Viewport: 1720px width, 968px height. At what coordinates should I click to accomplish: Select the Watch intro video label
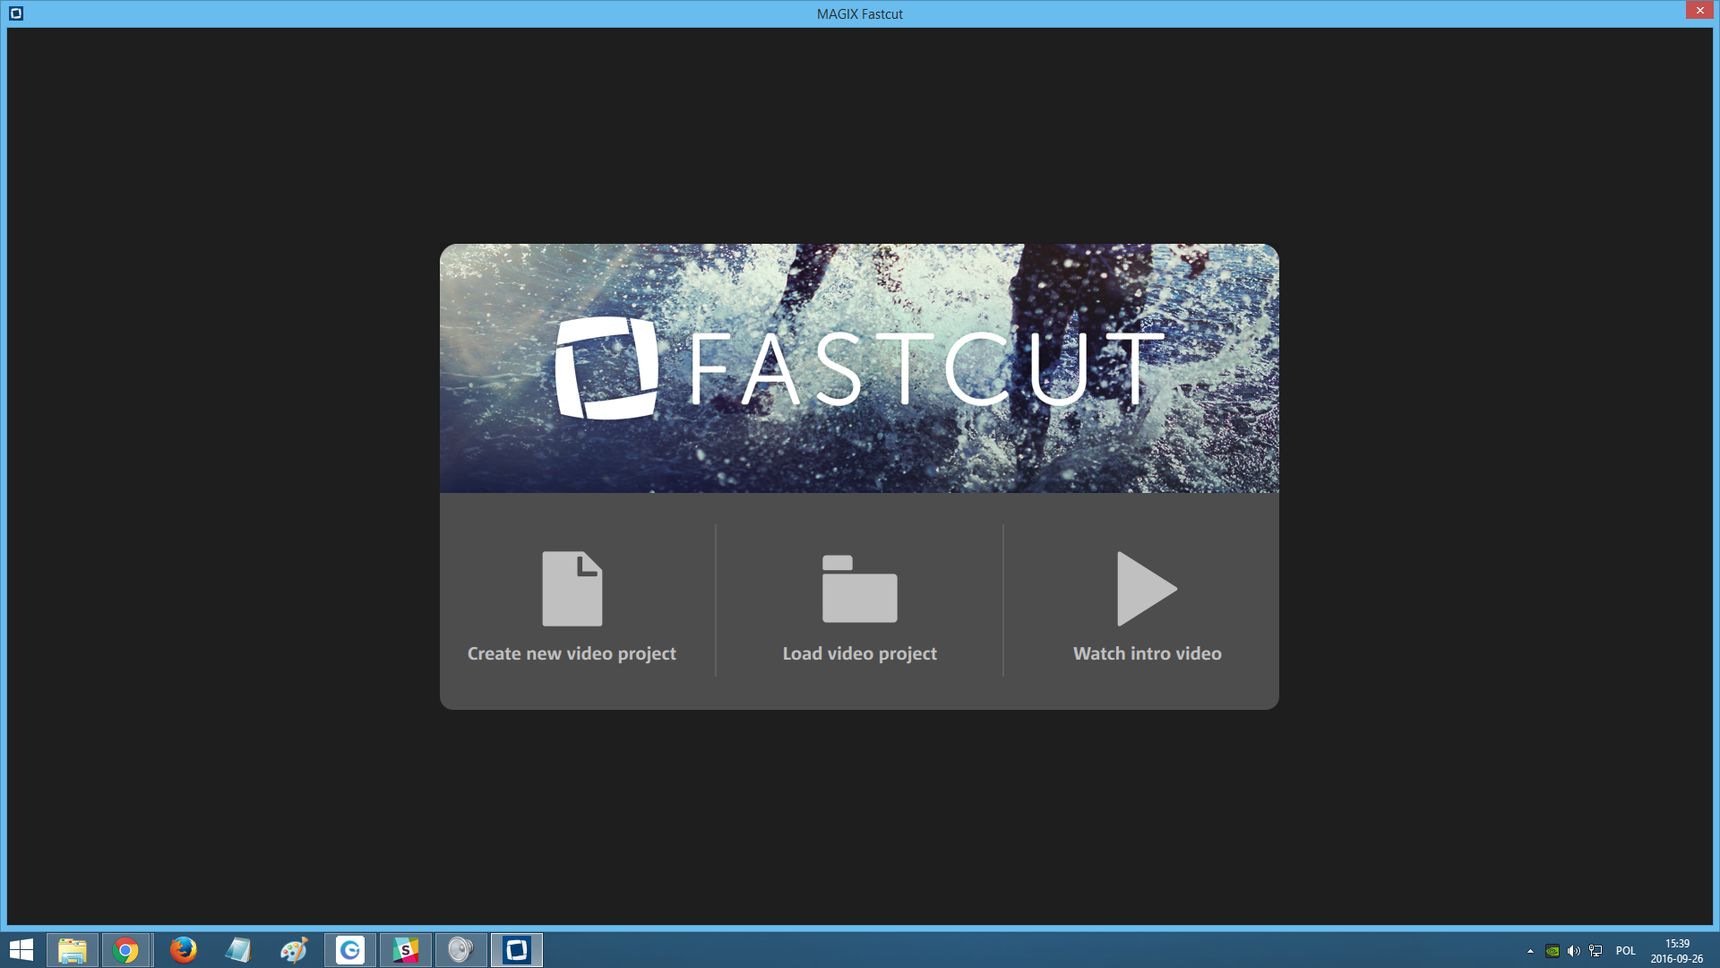click(1147, 653)
